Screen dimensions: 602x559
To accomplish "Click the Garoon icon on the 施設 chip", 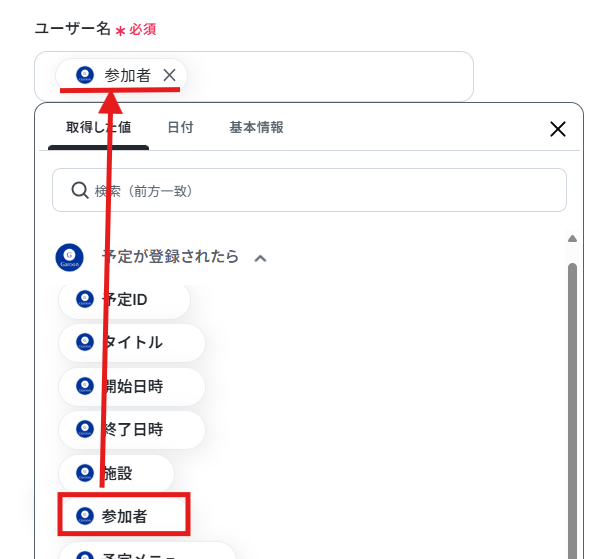I will click(x=85, y=473).
